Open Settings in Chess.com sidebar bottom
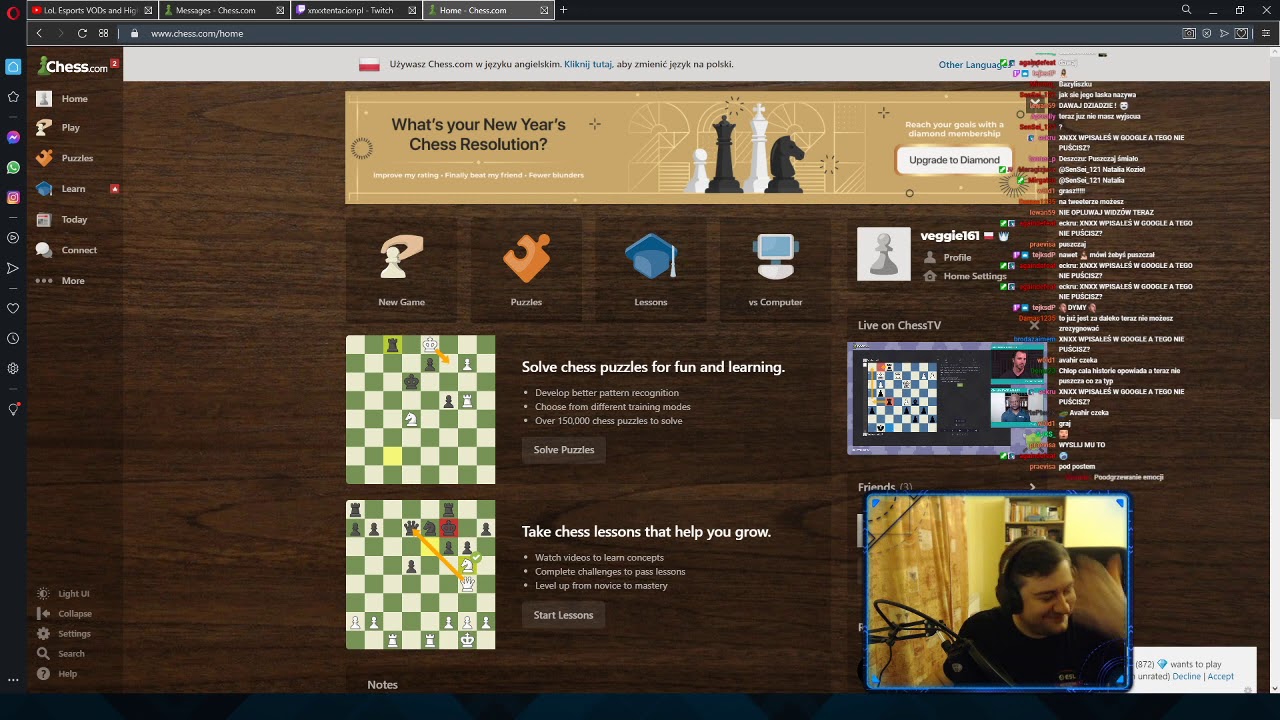The height and width of the screenshot is (720, 1280). coord(65,634)
